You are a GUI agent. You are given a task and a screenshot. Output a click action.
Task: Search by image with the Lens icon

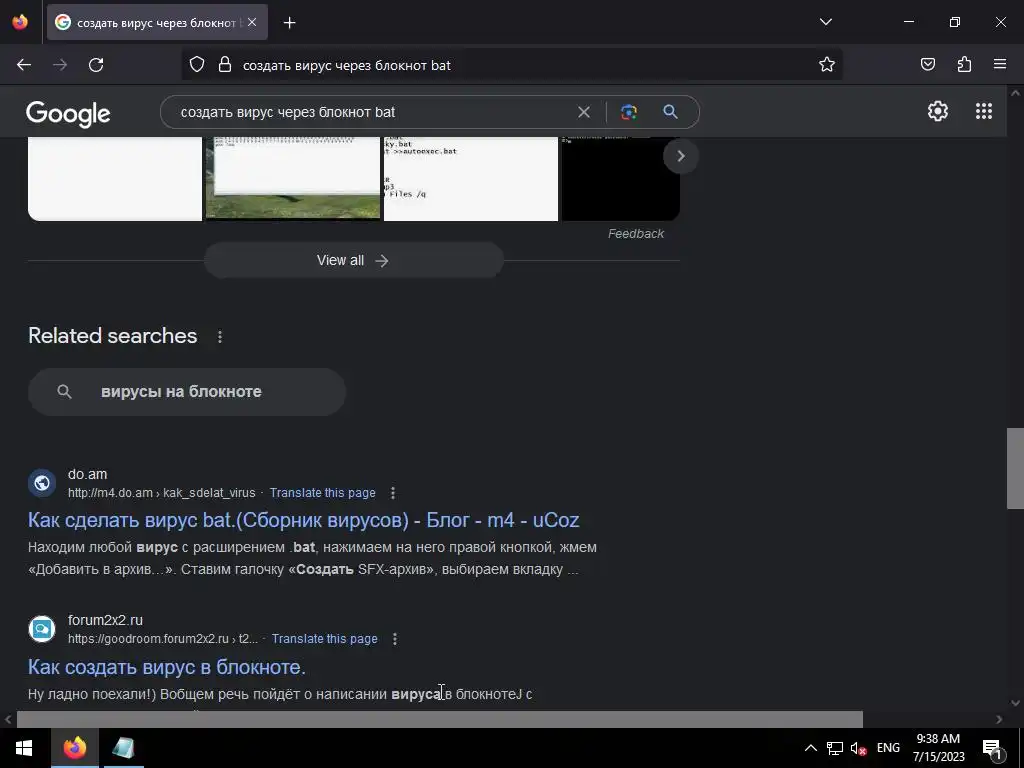click(x=629, y=112)
